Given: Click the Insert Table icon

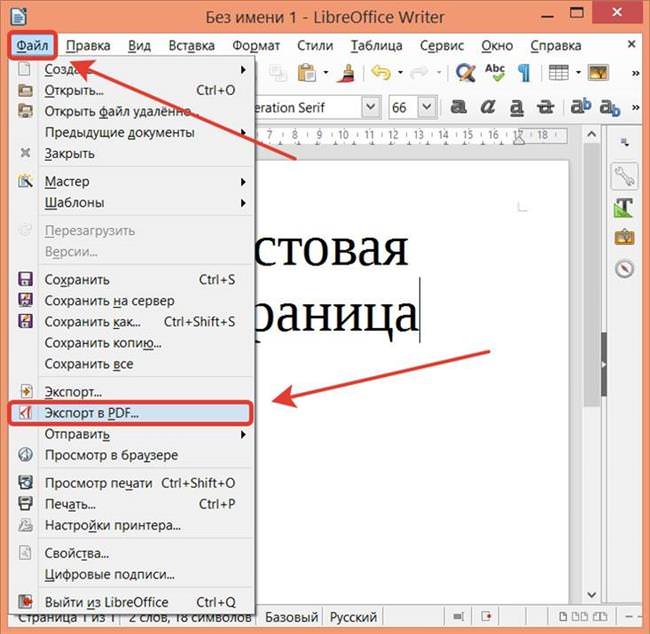Looking at the screenshot, I should click(x=558, y=73).
